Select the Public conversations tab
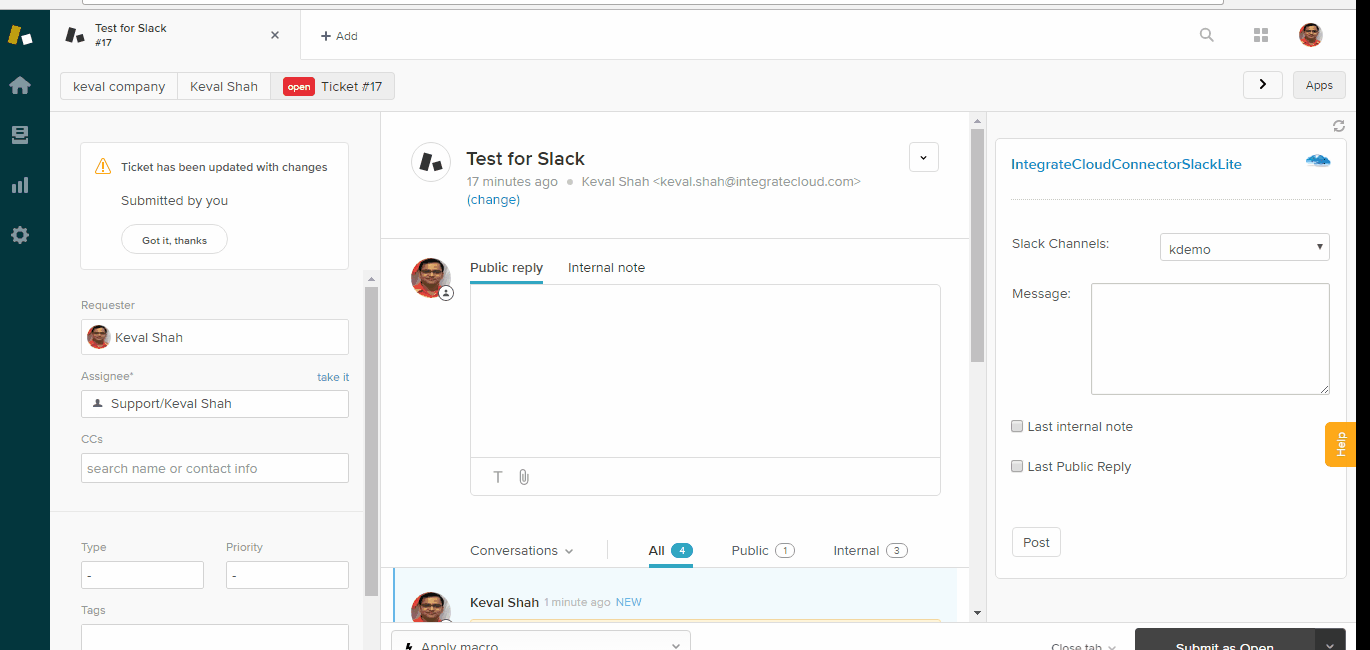1370x650 pixels. (x=762, y=551)
